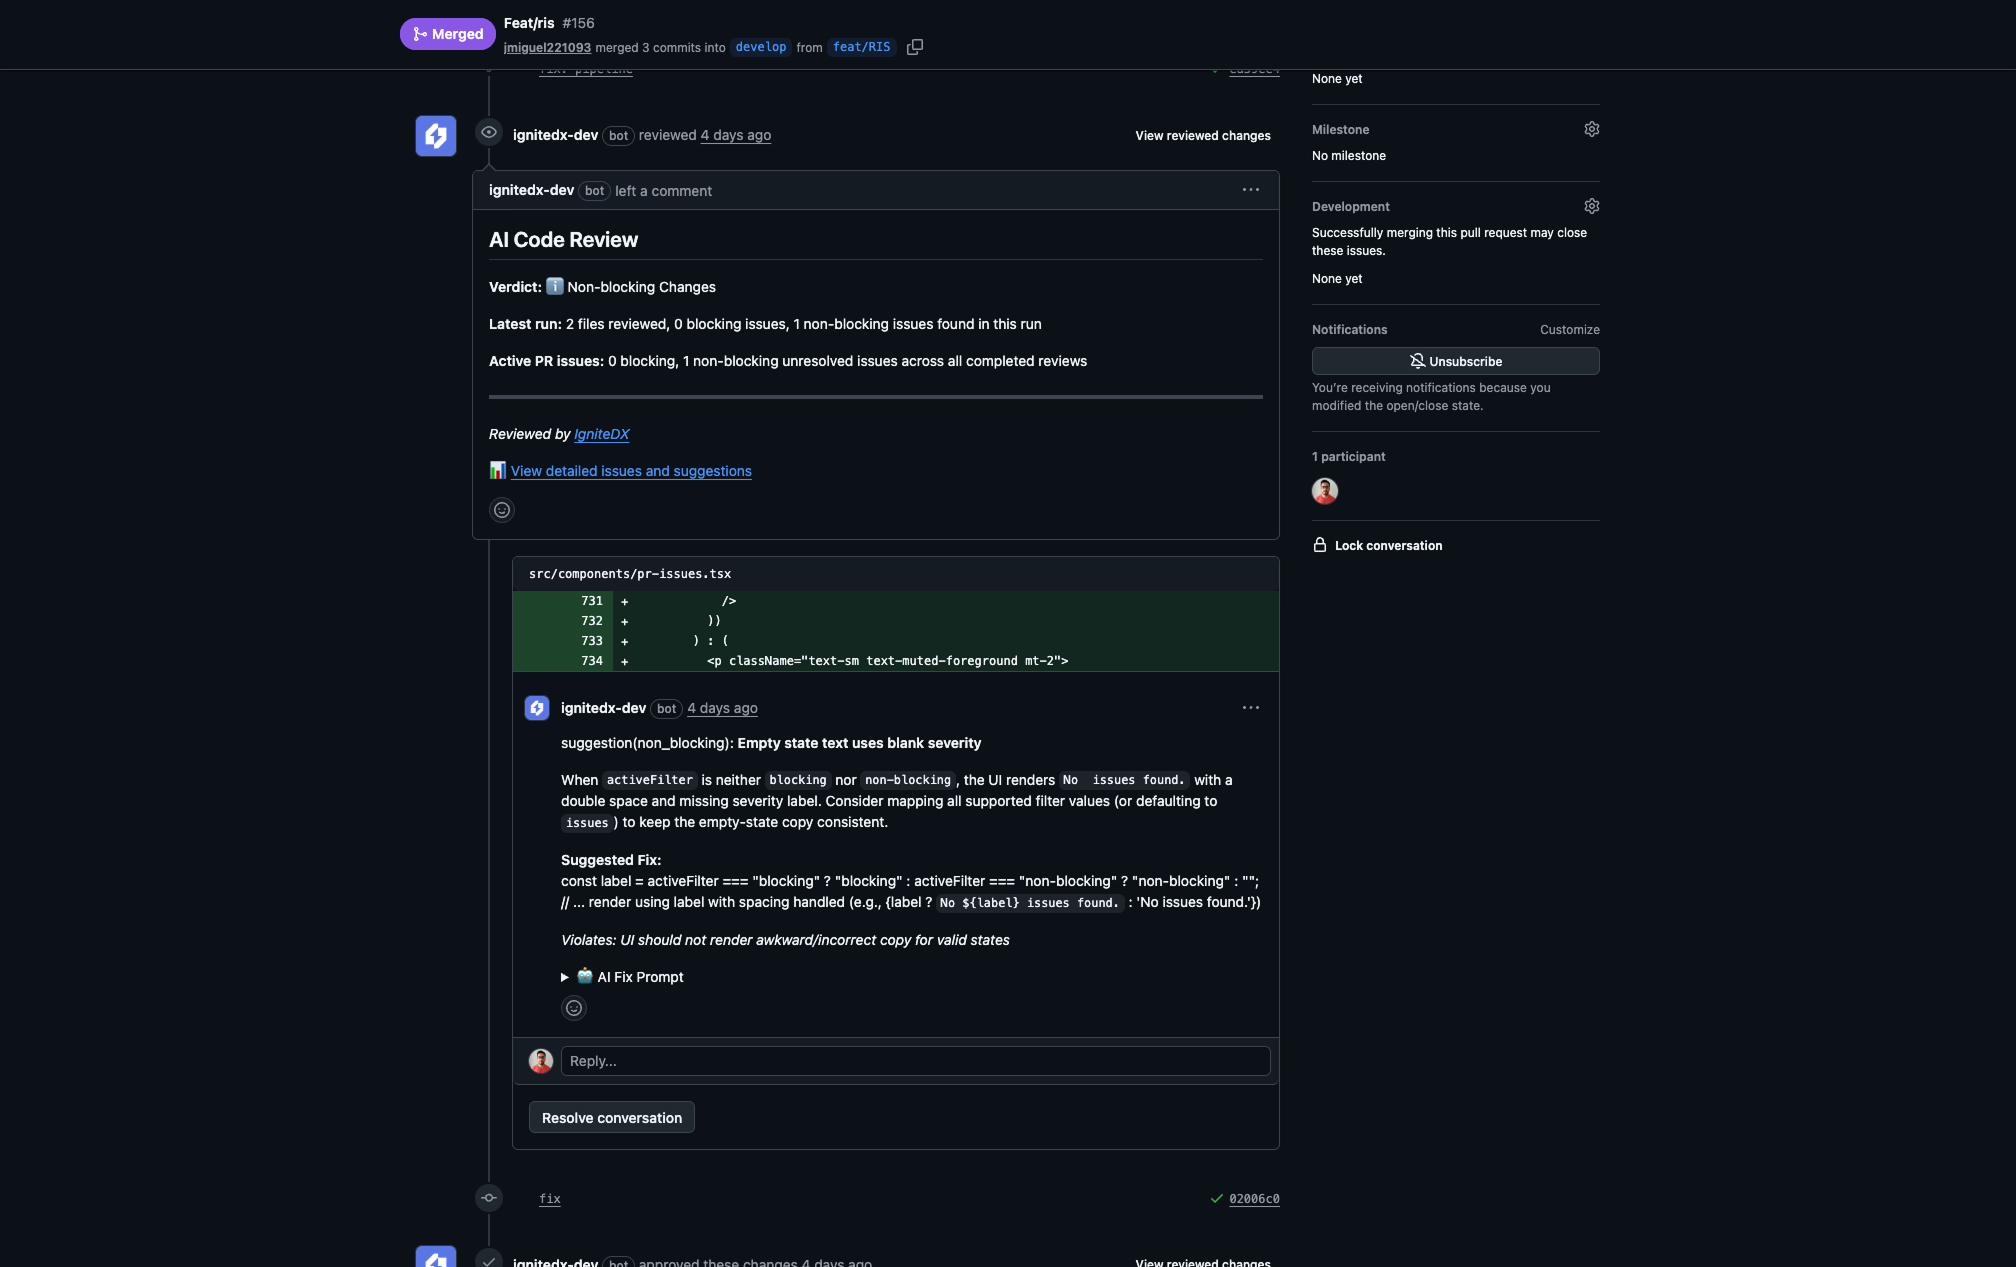Open the review comment options menu

click(1250, 190)
